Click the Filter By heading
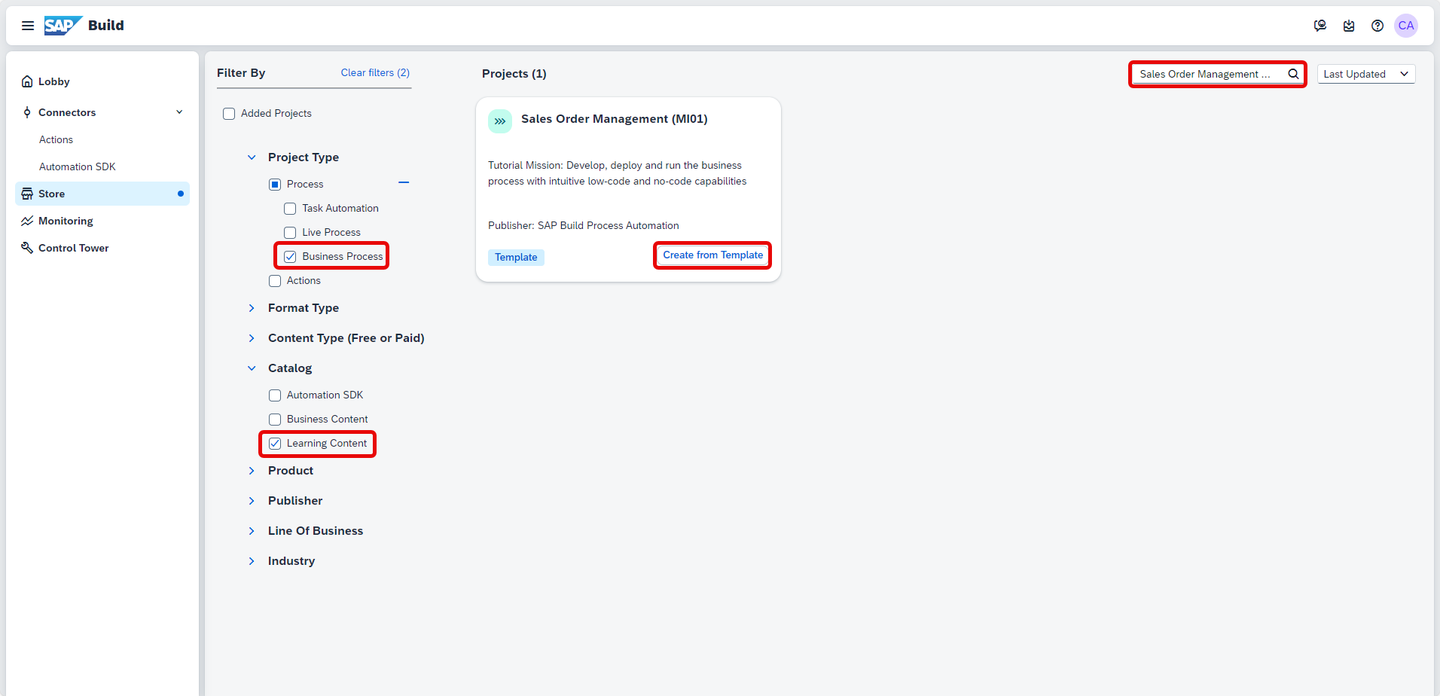Viewport: 1440px width, 696px height. (x=241, y=73)
